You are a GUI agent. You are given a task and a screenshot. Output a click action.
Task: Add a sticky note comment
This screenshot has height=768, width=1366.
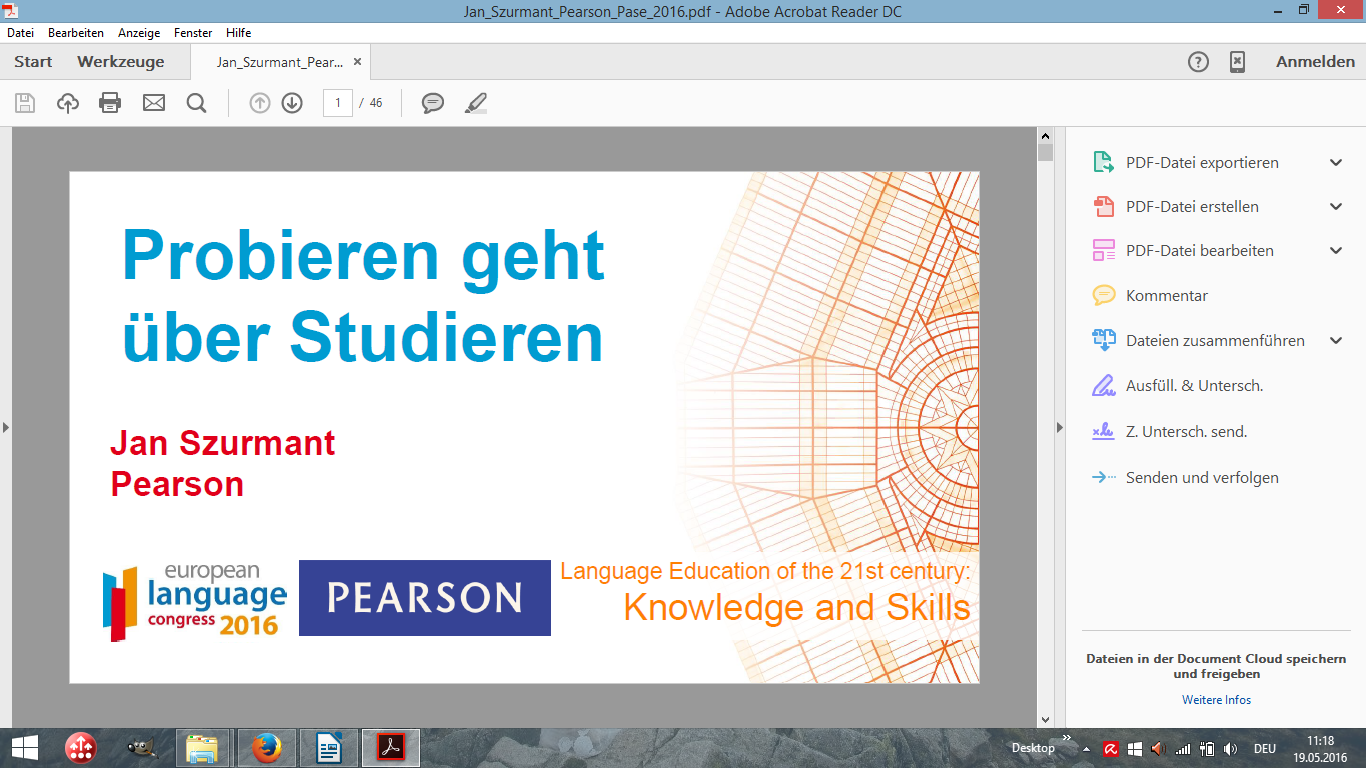[433, 103]
